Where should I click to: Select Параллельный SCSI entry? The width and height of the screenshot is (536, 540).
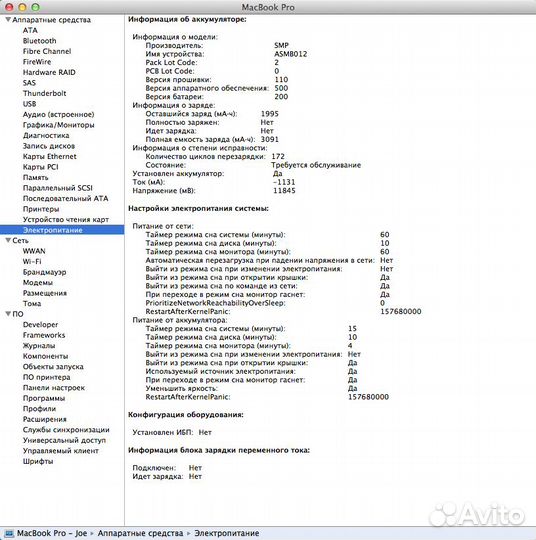[x=58, y=188]
